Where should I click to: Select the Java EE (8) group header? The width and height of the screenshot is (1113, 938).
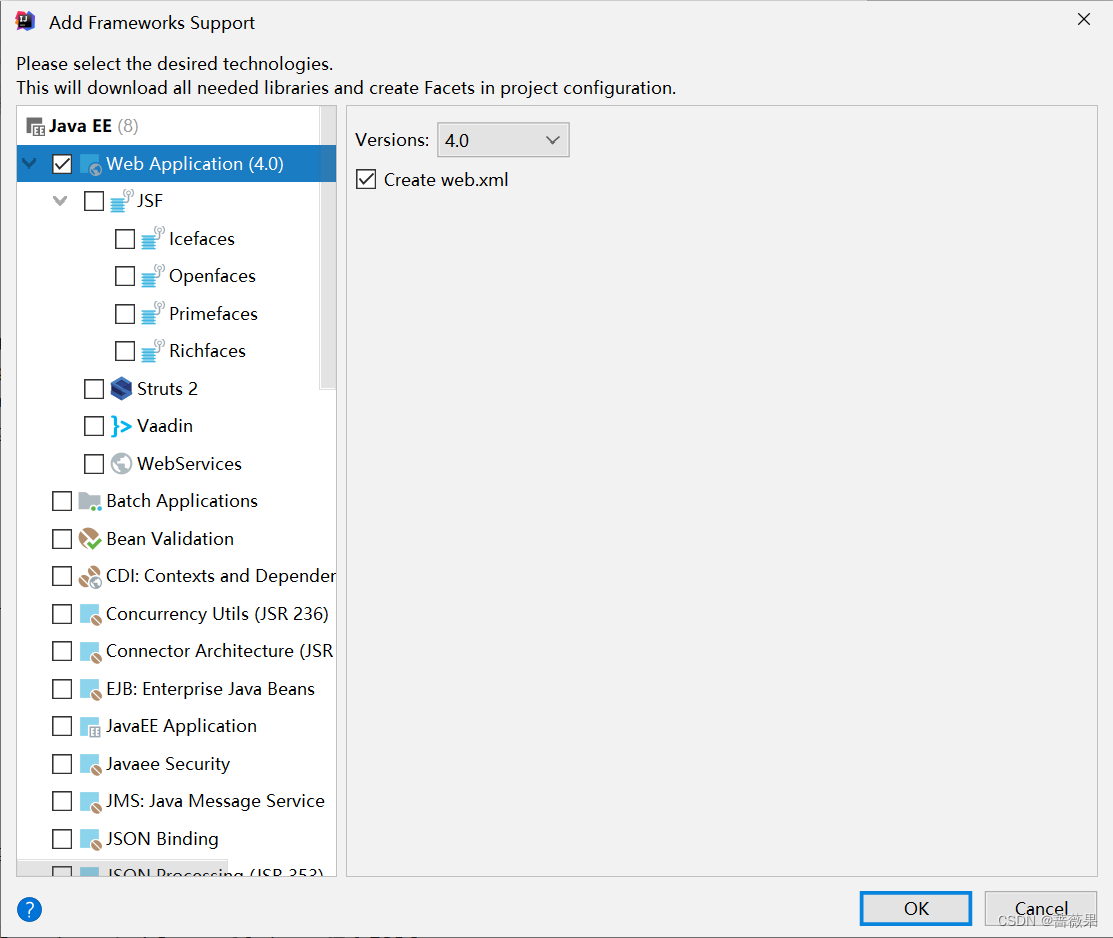[x=94, y=126]
